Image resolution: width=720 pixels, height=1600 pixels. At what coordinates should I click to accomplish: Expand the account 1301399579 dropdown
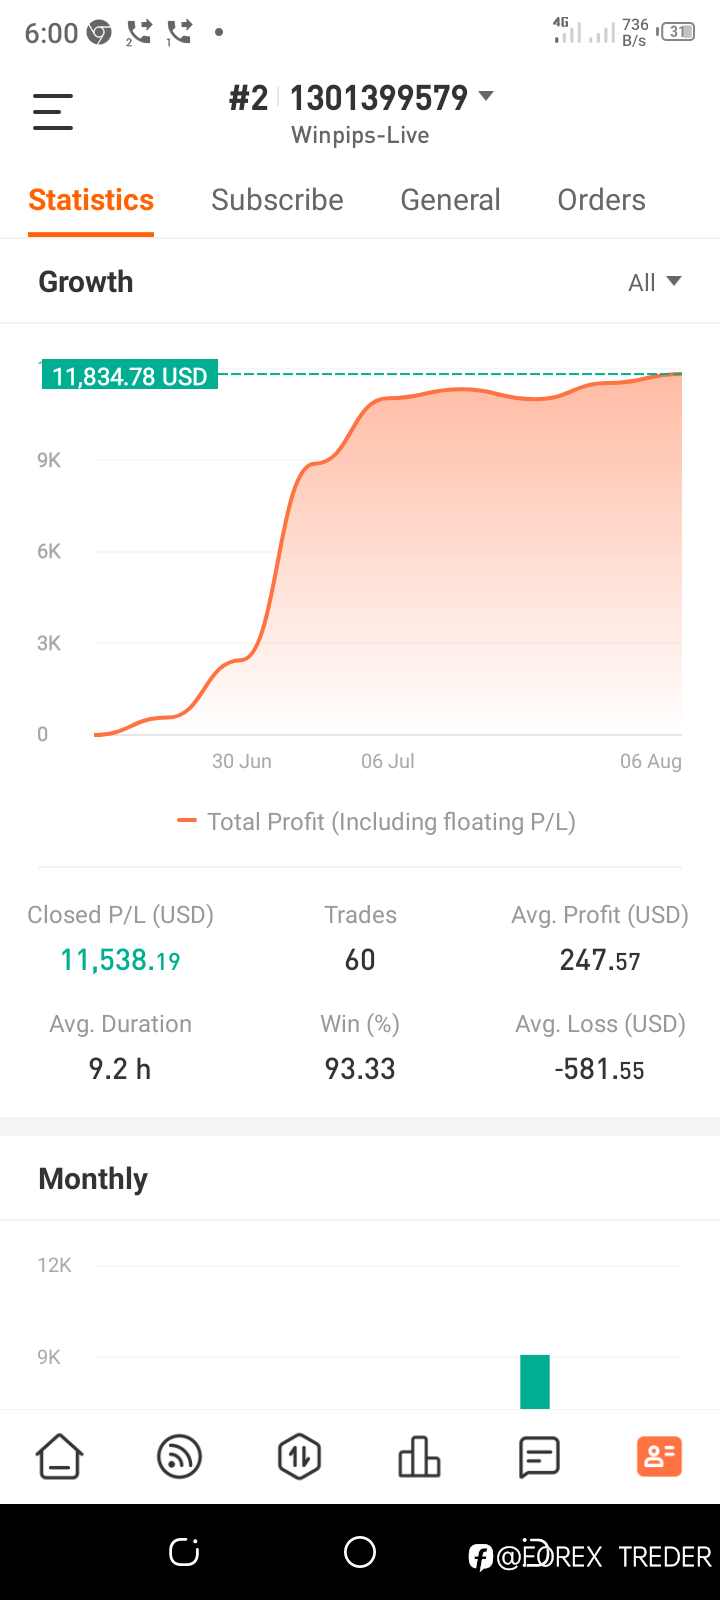tap(486, 97)
